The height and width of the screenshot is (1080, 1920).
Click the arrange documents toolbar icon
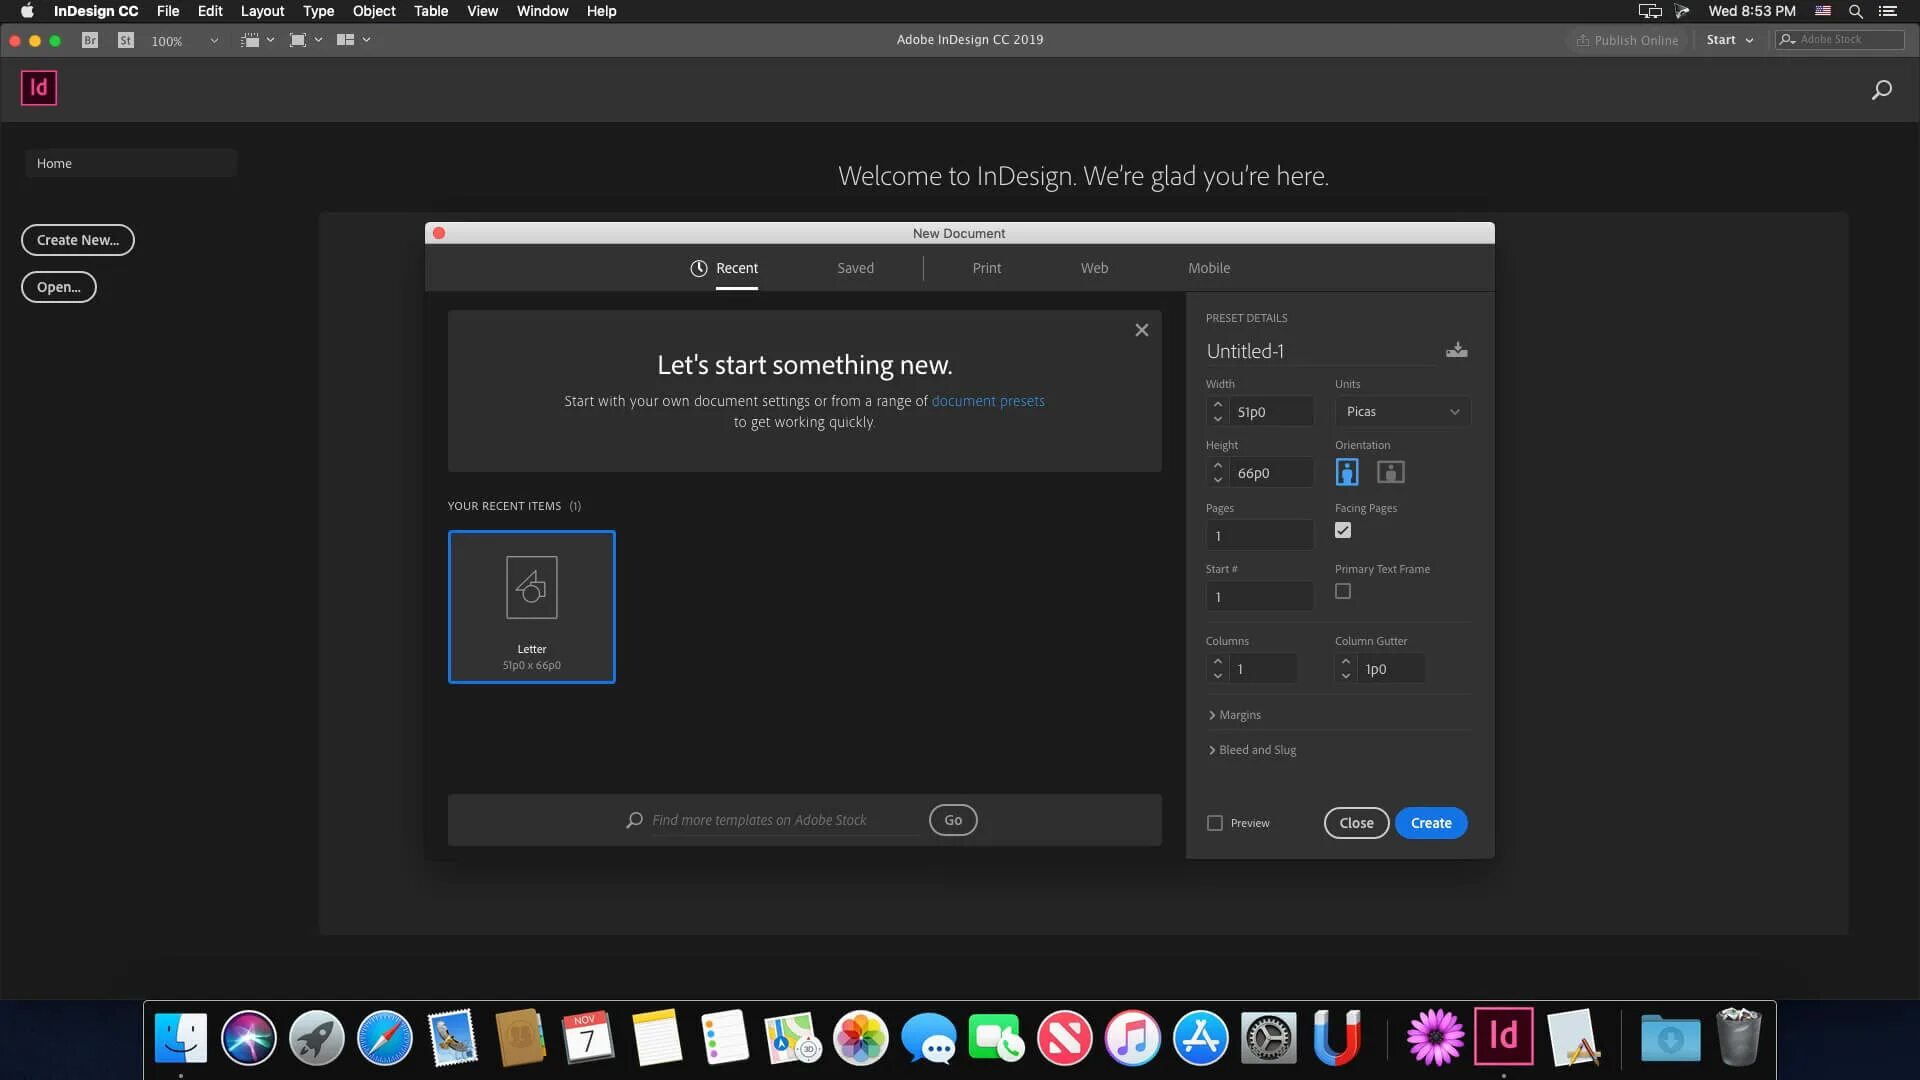pos(345,40)
